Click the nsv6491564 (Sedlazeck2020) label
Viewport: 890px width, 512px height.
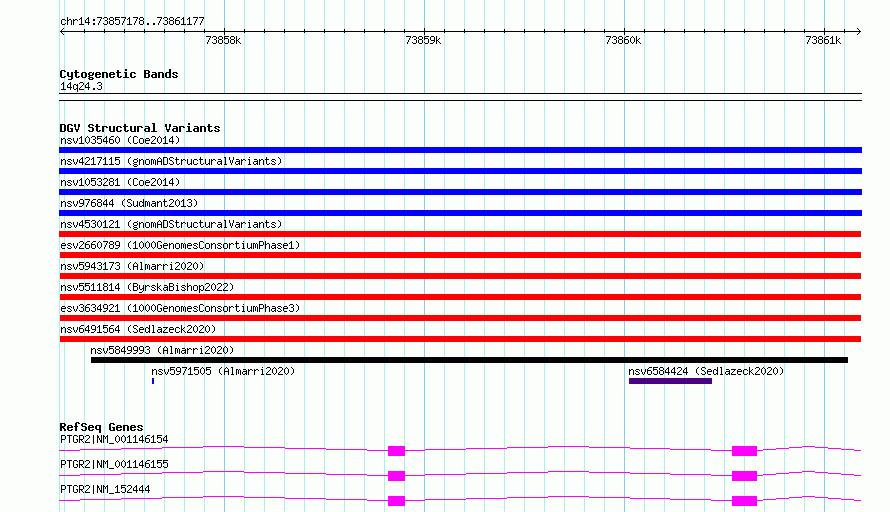tap(138, 329)
